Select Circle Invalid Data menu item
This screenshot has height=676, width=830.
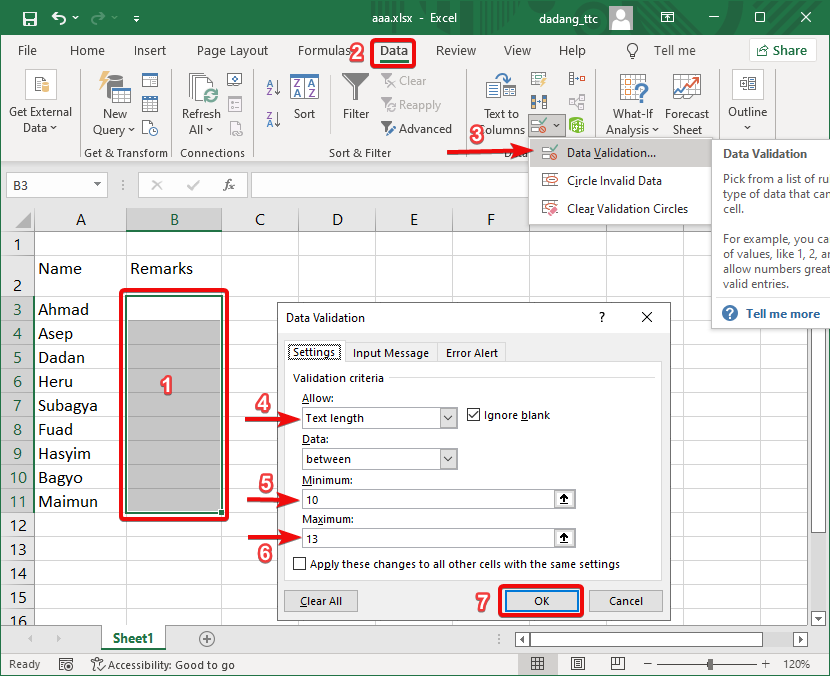pyautogui.click(x=613, y=181)
